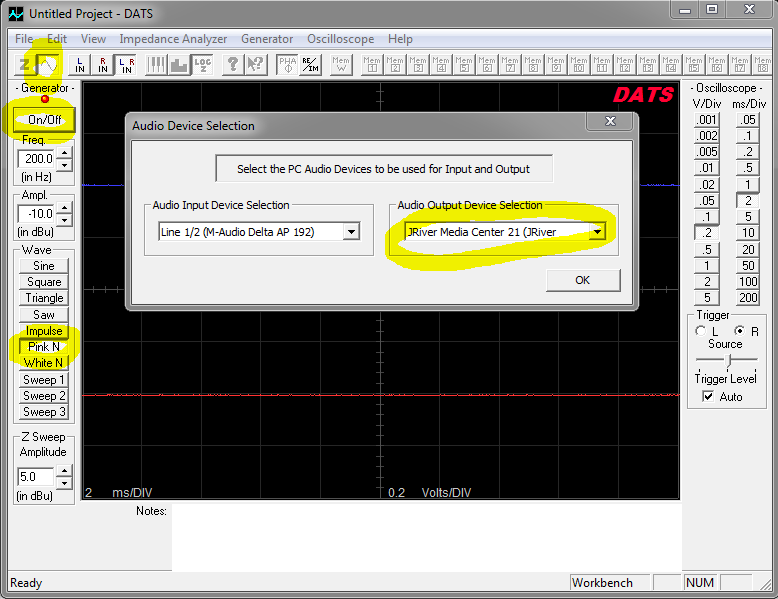
Task: Toggle the Generator On/Off button
Action: pyautogui.click(x=44, y=120)
